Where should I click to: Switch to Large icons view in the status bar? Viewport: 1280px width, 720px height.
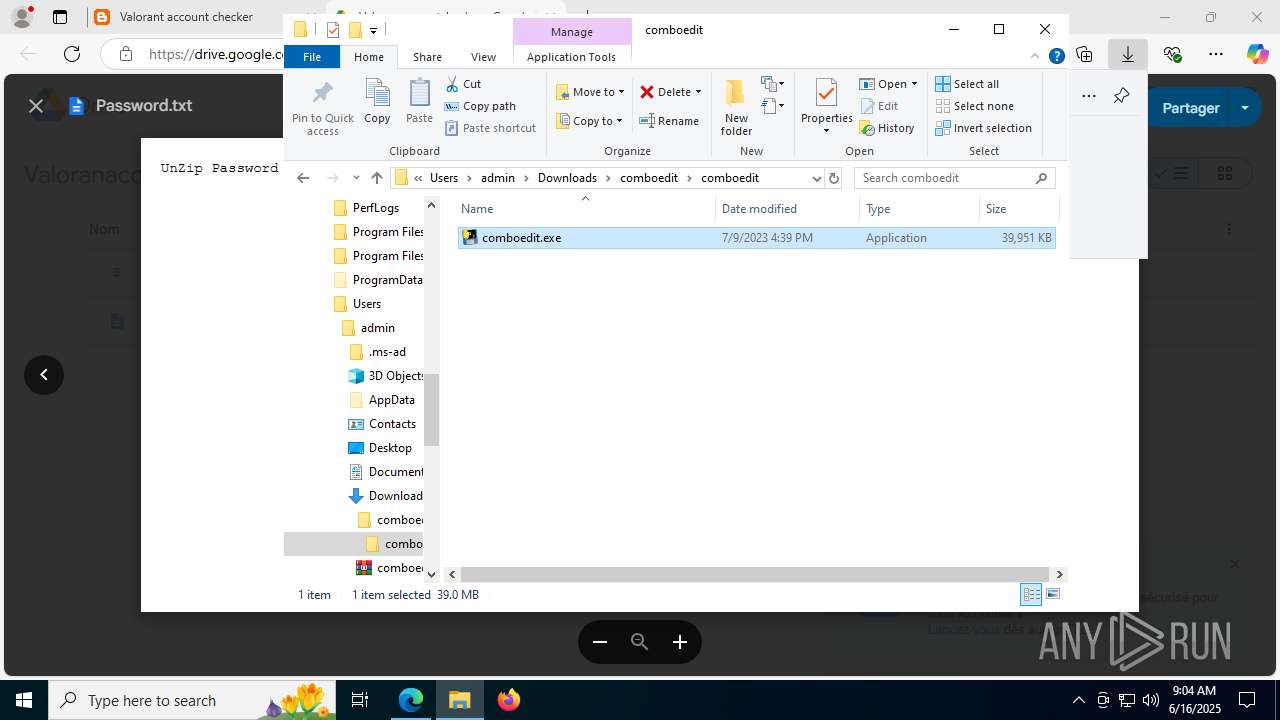pos(1052,595)
